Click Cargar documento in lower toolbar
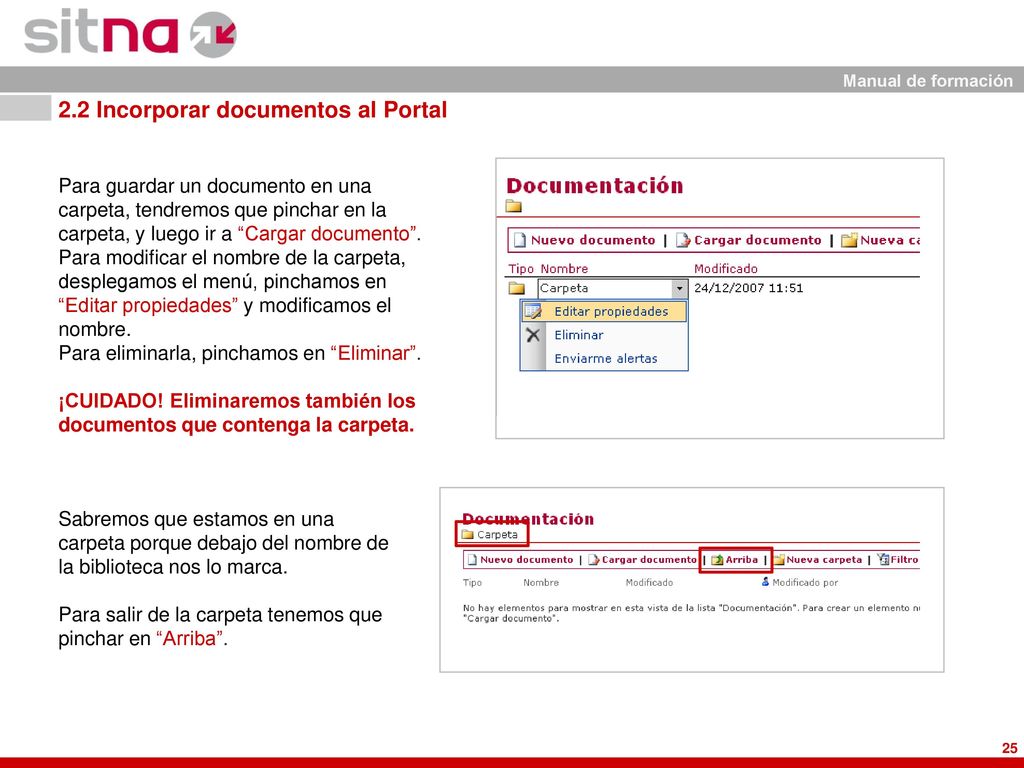 pos(649,560)
